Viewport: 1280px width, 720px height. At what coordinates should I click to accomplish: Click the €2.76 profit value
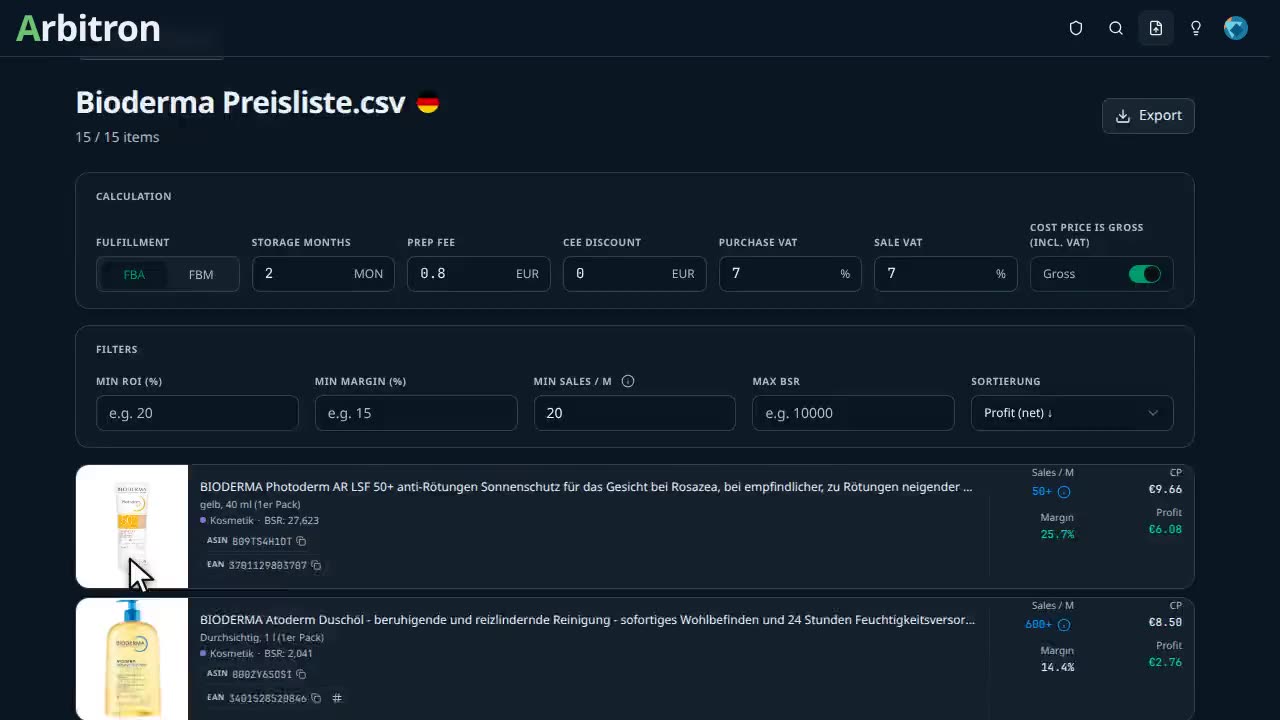point(1165,662)
